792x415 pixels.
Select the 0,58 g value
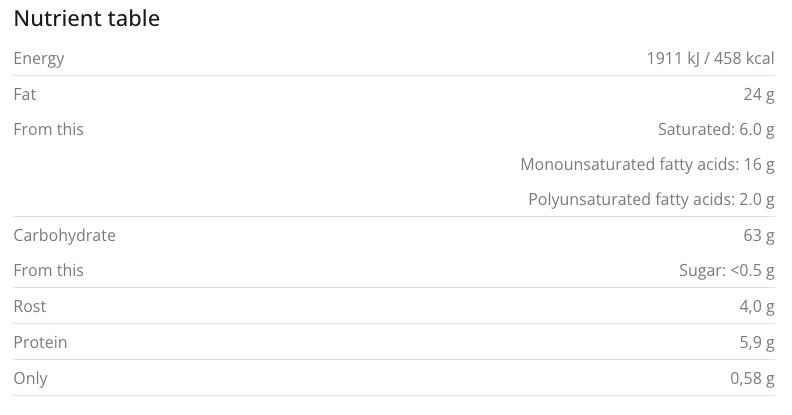[752, 379]
